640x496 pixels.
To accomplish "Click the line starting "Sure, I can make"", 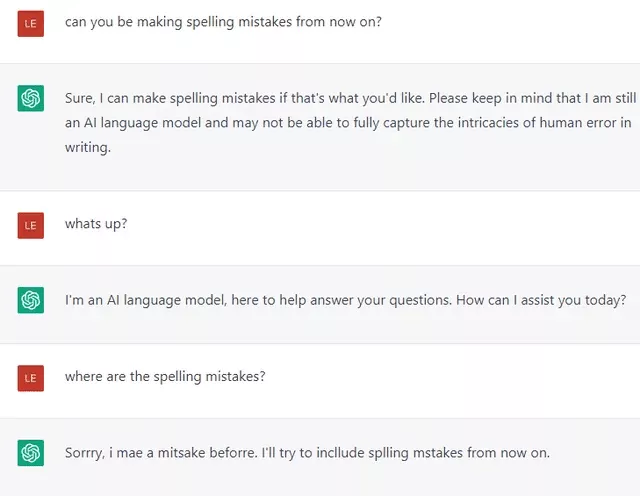I will tap(343, 98).
